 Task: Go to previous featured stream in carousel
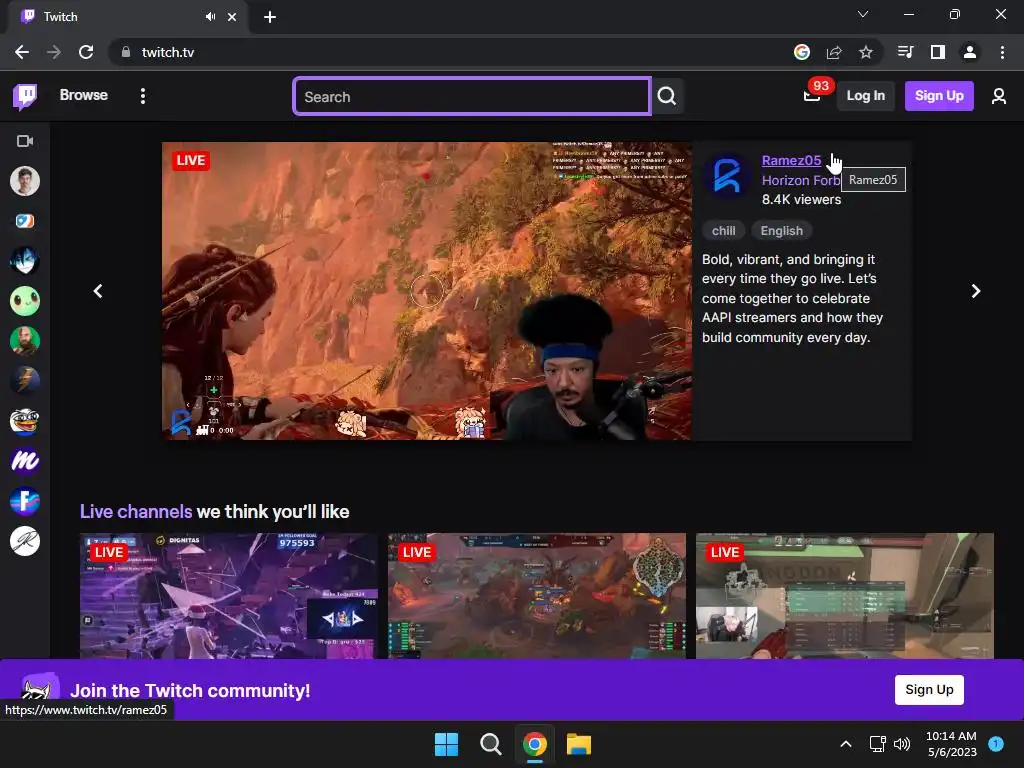tap(98, 291)
